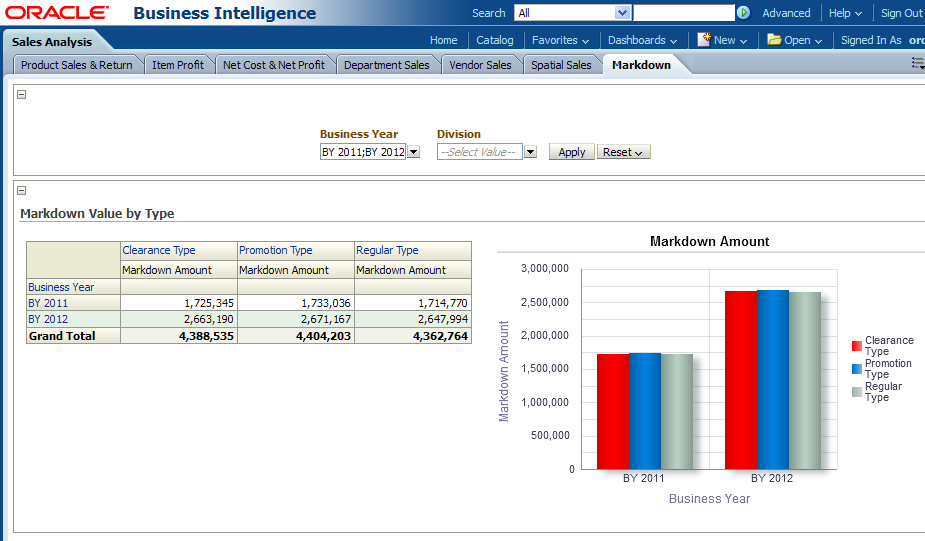Click the BY 2011 row link
Viewport: 925px width, 541px height.
coord(48,303)
